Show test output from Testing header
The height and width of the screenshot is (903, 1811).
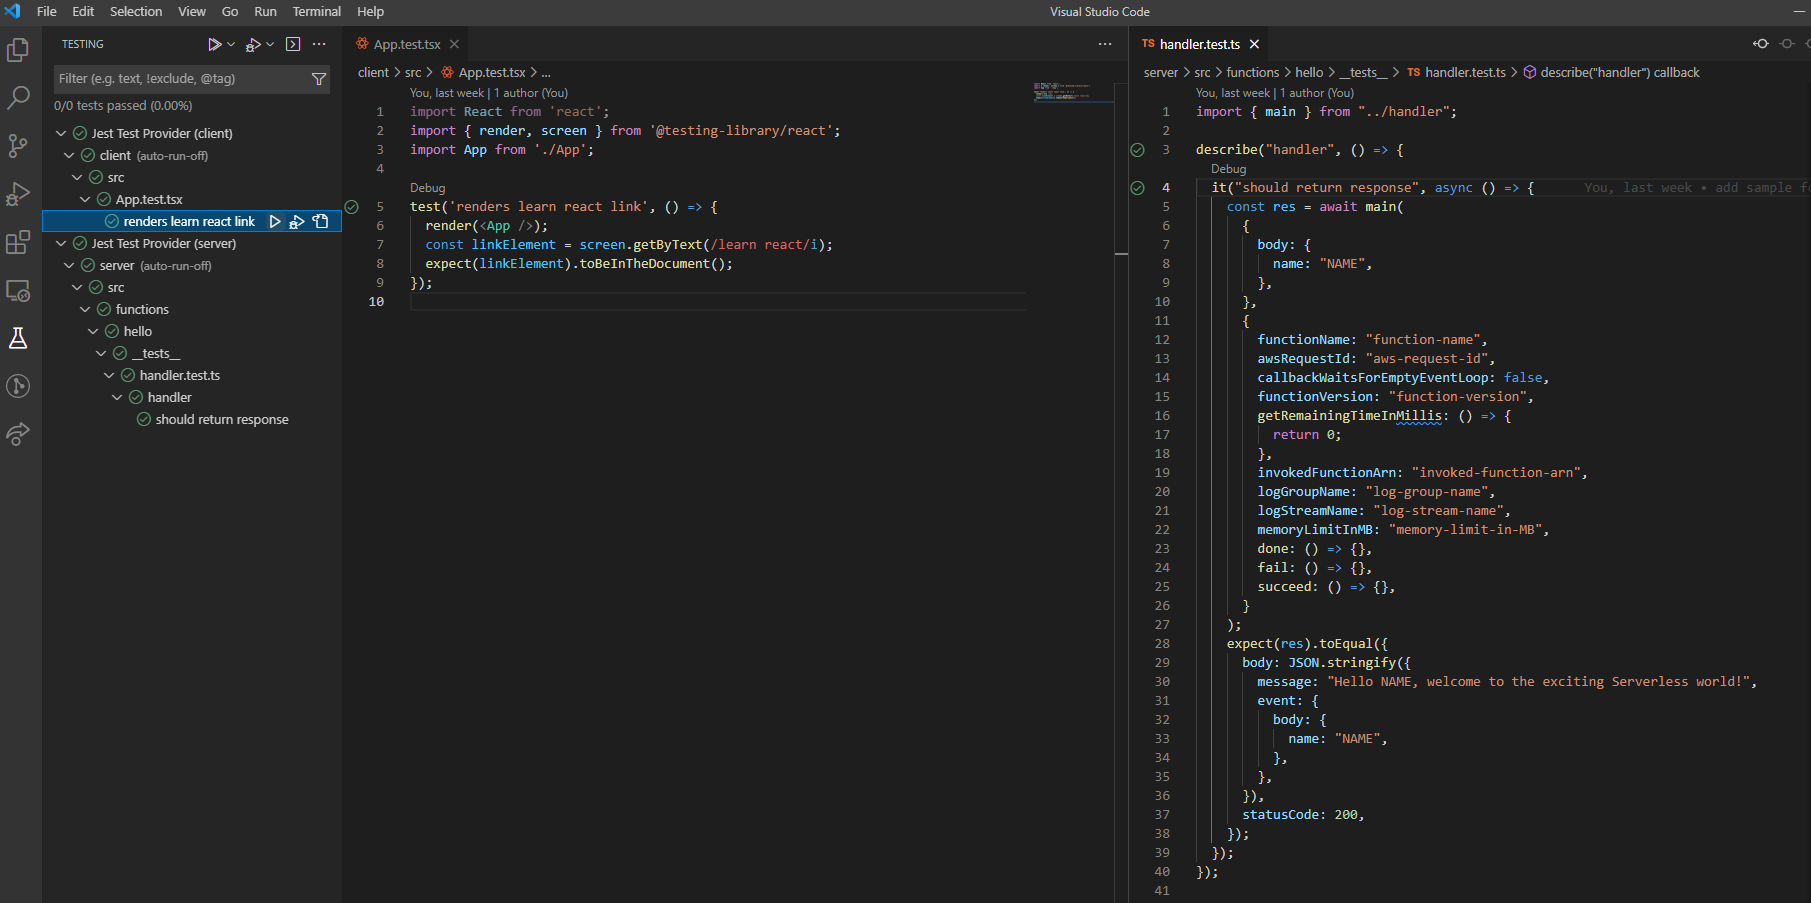point(293,44)
